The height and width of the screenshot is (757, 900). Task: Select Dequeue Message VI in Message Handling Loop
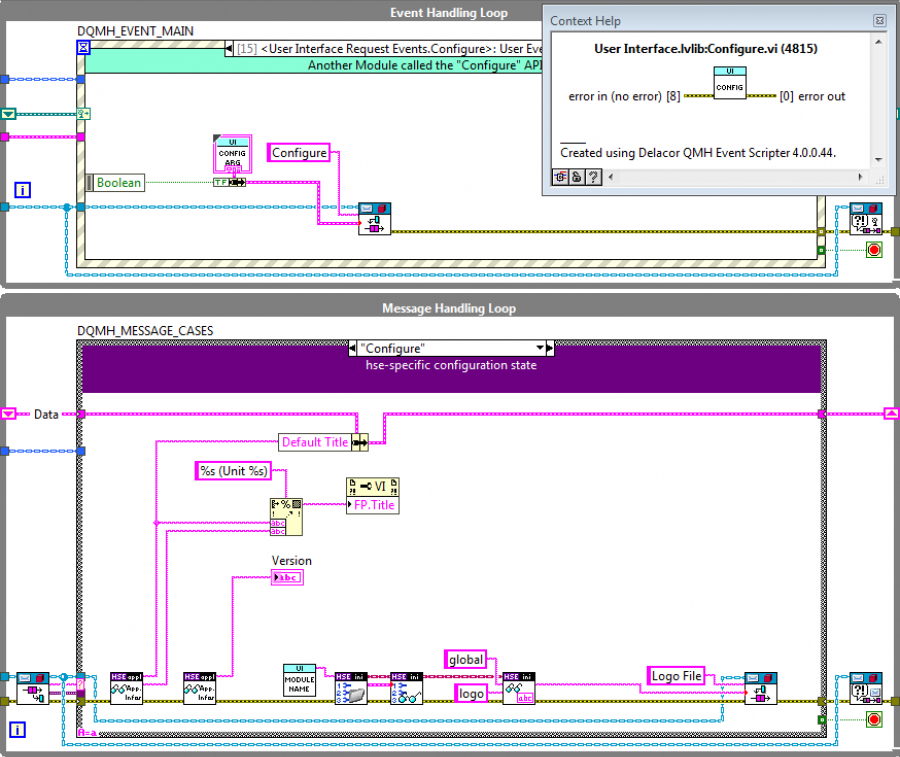click(33, 689)
